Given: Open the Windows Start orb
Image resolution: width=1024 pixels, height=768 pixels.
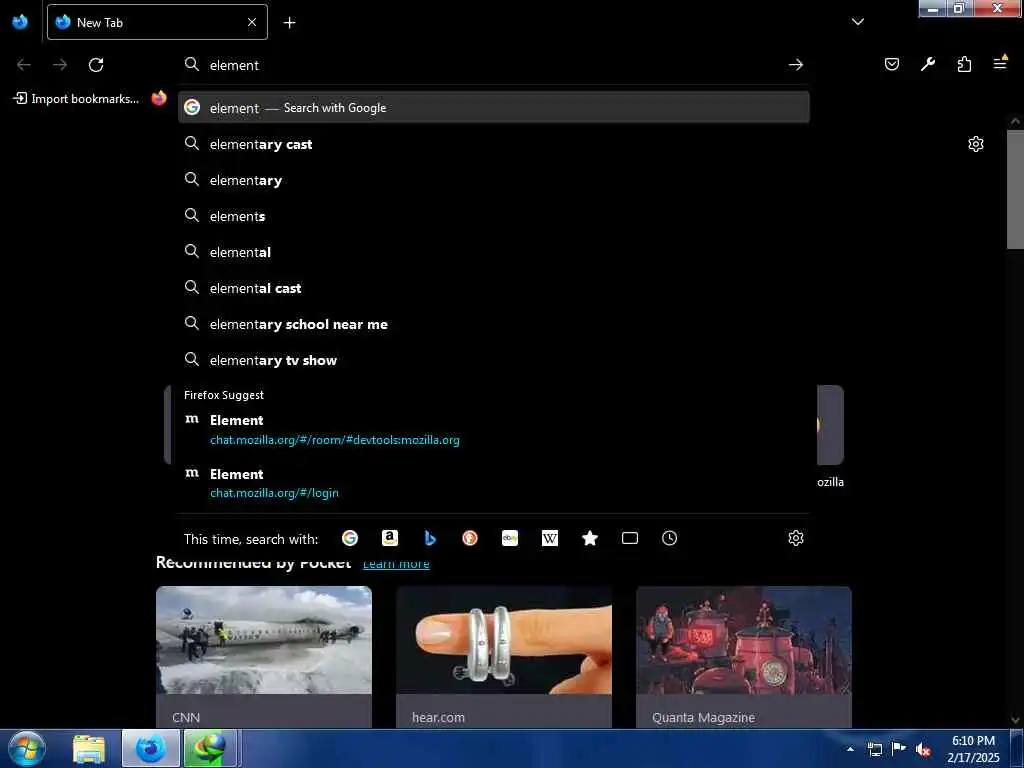Looking at the screenshot, I should (x=26, y=748).
